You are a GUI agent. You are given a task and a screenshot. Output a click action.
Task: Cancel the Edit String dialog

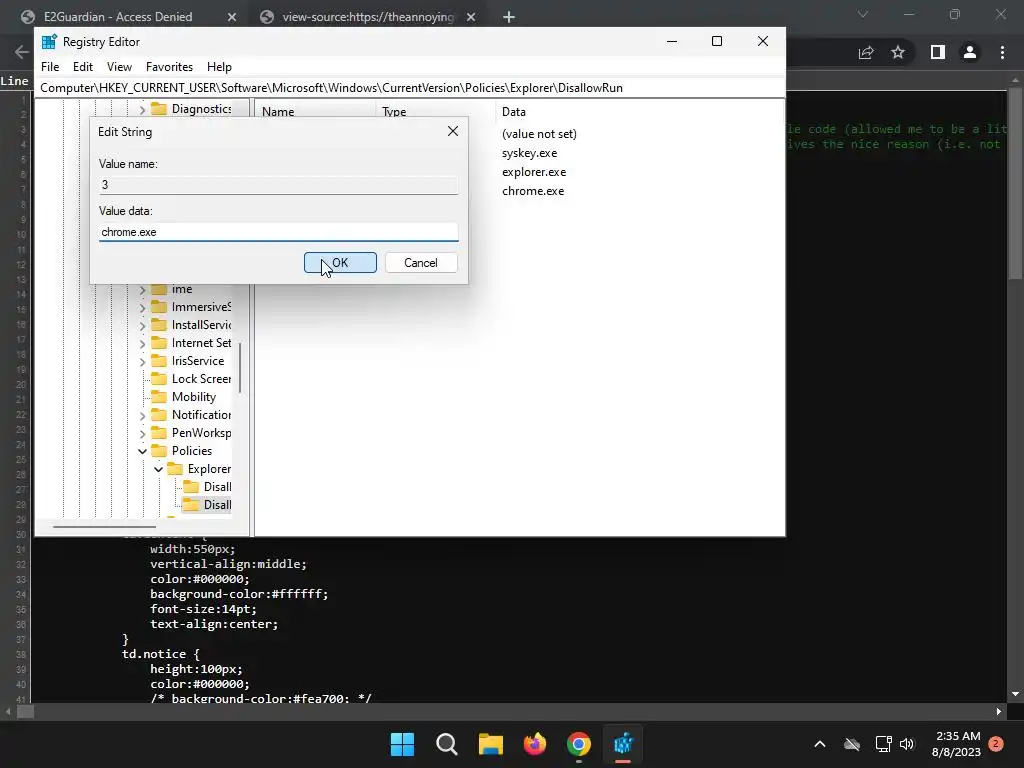[x=421, y=263]
